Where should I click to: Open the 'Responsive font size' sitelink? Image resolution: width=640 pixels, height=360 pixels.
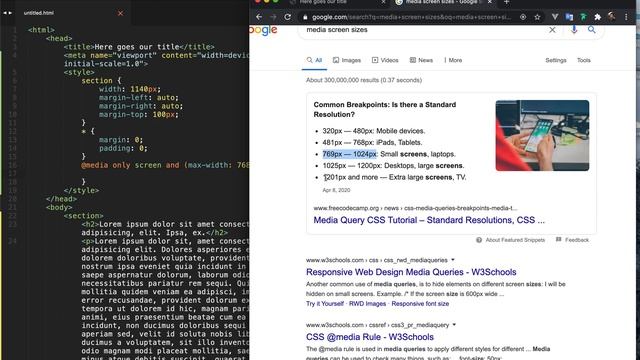coord(420,304)
